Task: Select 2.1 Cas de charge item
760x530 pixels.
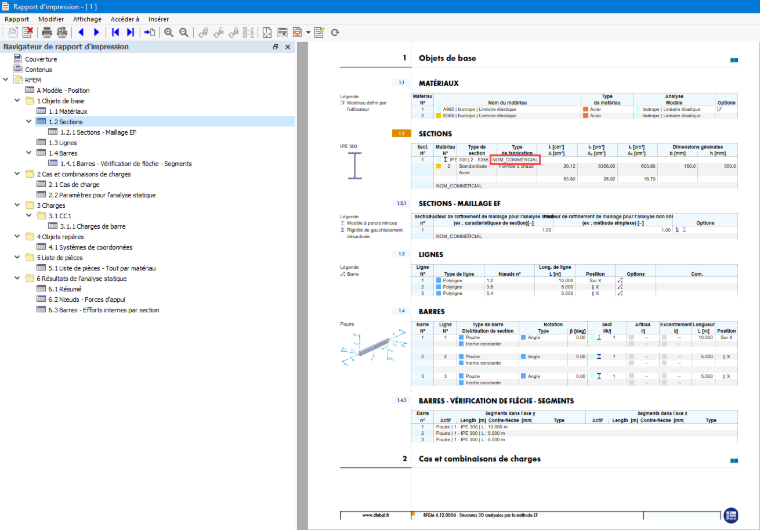Action: 74,184
